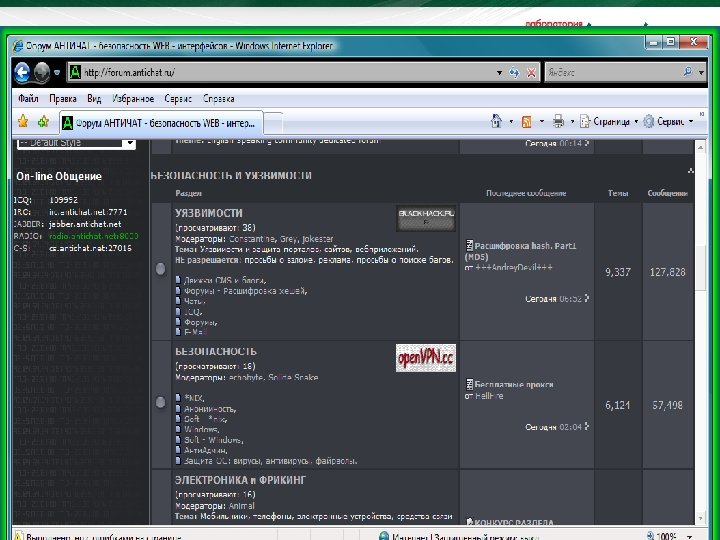
Task: Open +++AndreyDevil+++ user profile
Action: (514, 267)
